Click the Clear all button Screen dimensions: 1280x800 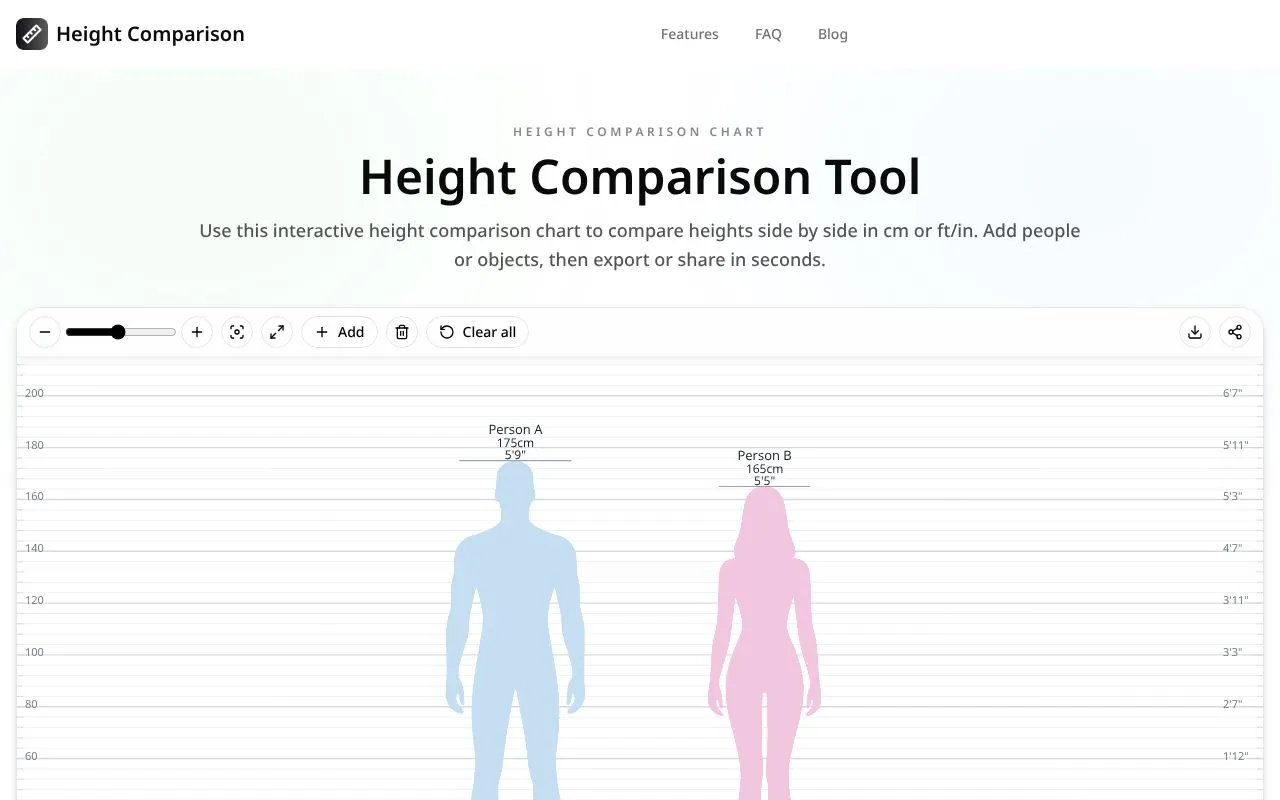coord(477,332)
